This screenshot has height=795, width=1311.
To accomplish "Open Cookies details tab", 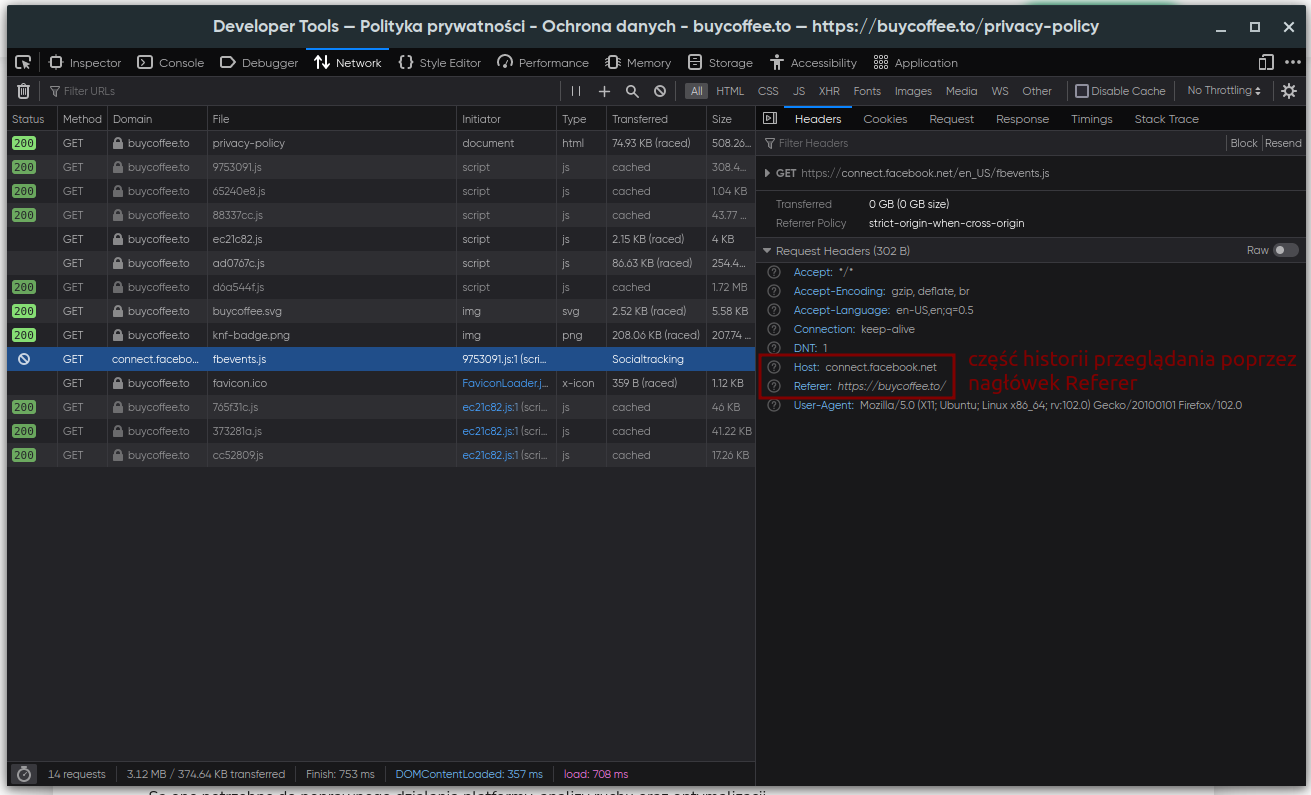I will coord(885,119).
